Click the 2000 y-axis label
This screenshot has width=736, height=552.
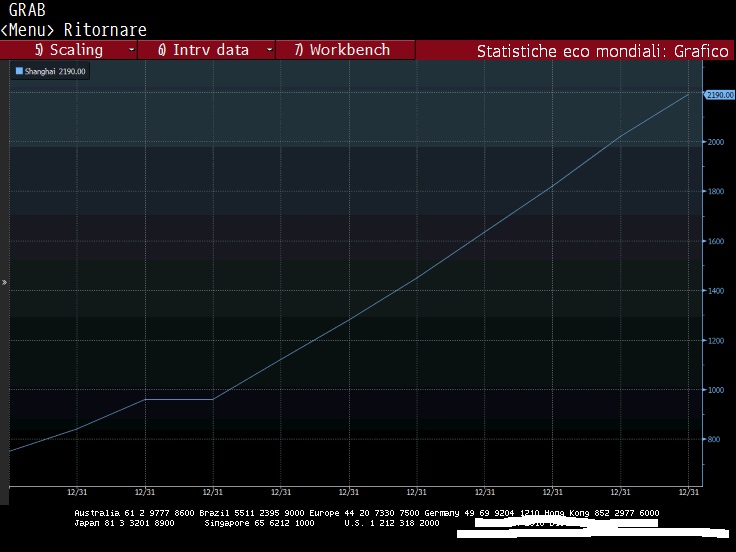(x=715, y=143)
